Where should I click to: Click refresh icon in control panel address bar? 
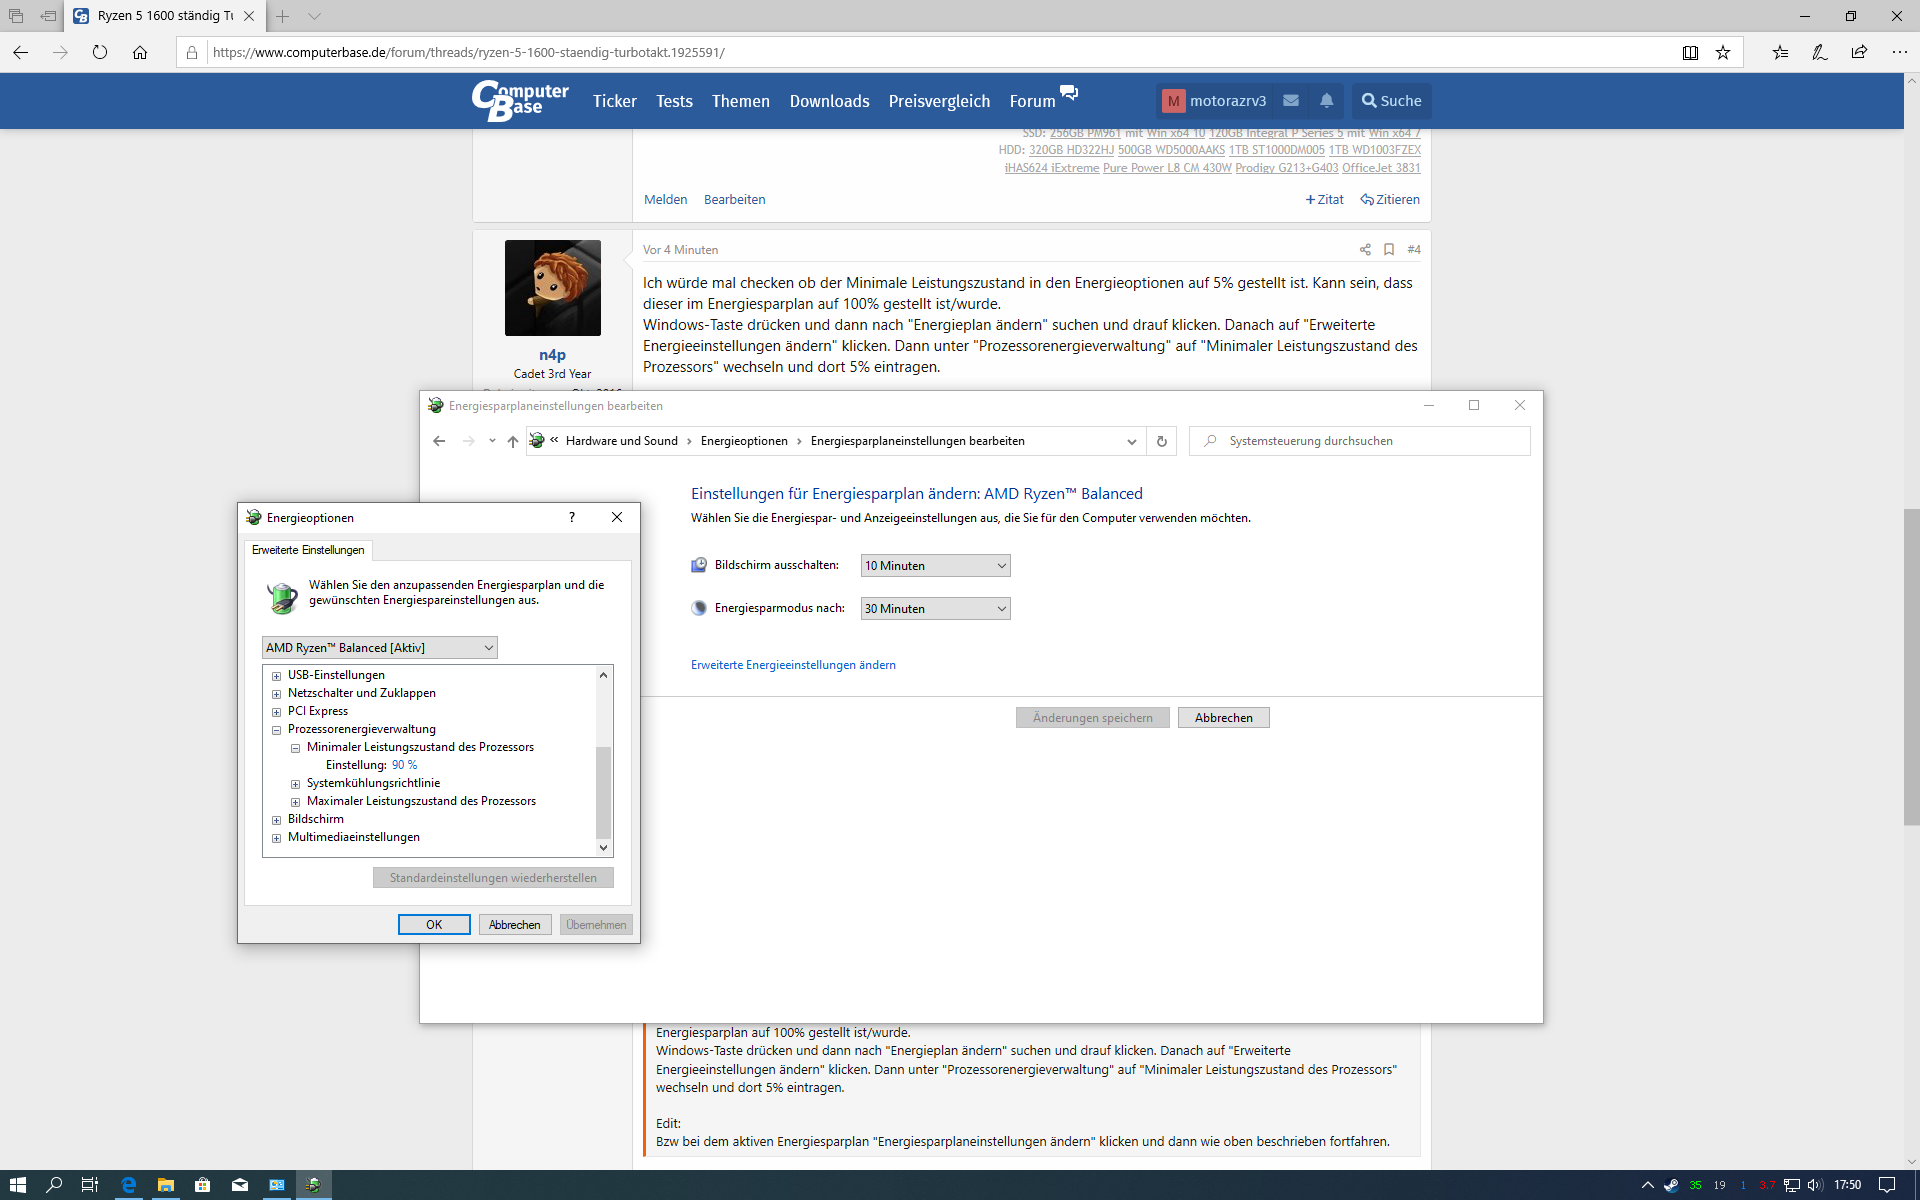(x=1161, y=441)
